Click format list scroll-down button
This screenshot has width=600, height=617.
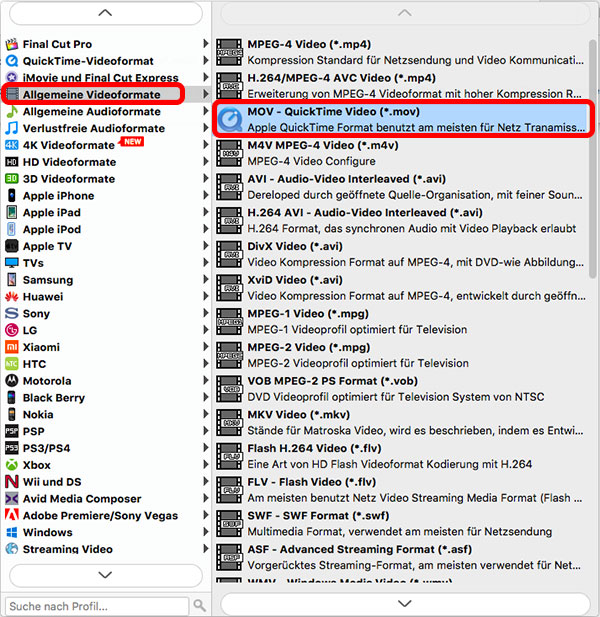pyautogui.click(x=405, y=603)
